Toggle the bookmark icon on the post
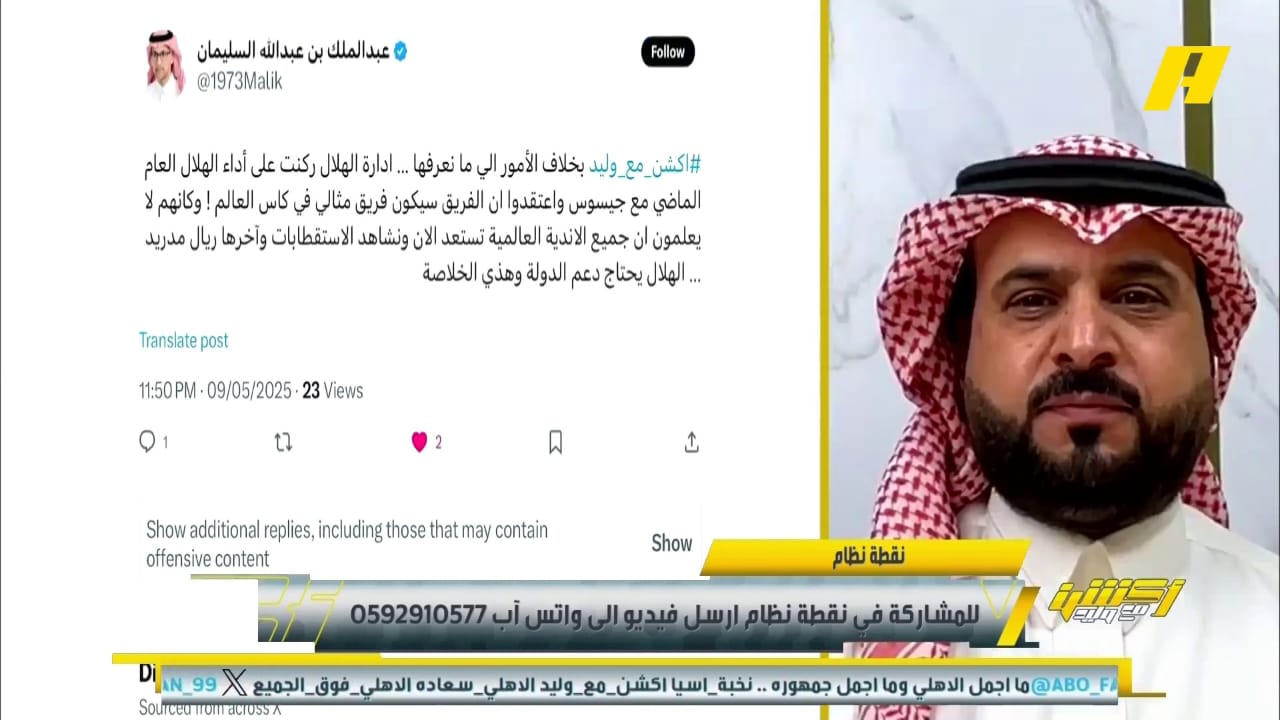1280x720 pixels. tap(556, 442)
